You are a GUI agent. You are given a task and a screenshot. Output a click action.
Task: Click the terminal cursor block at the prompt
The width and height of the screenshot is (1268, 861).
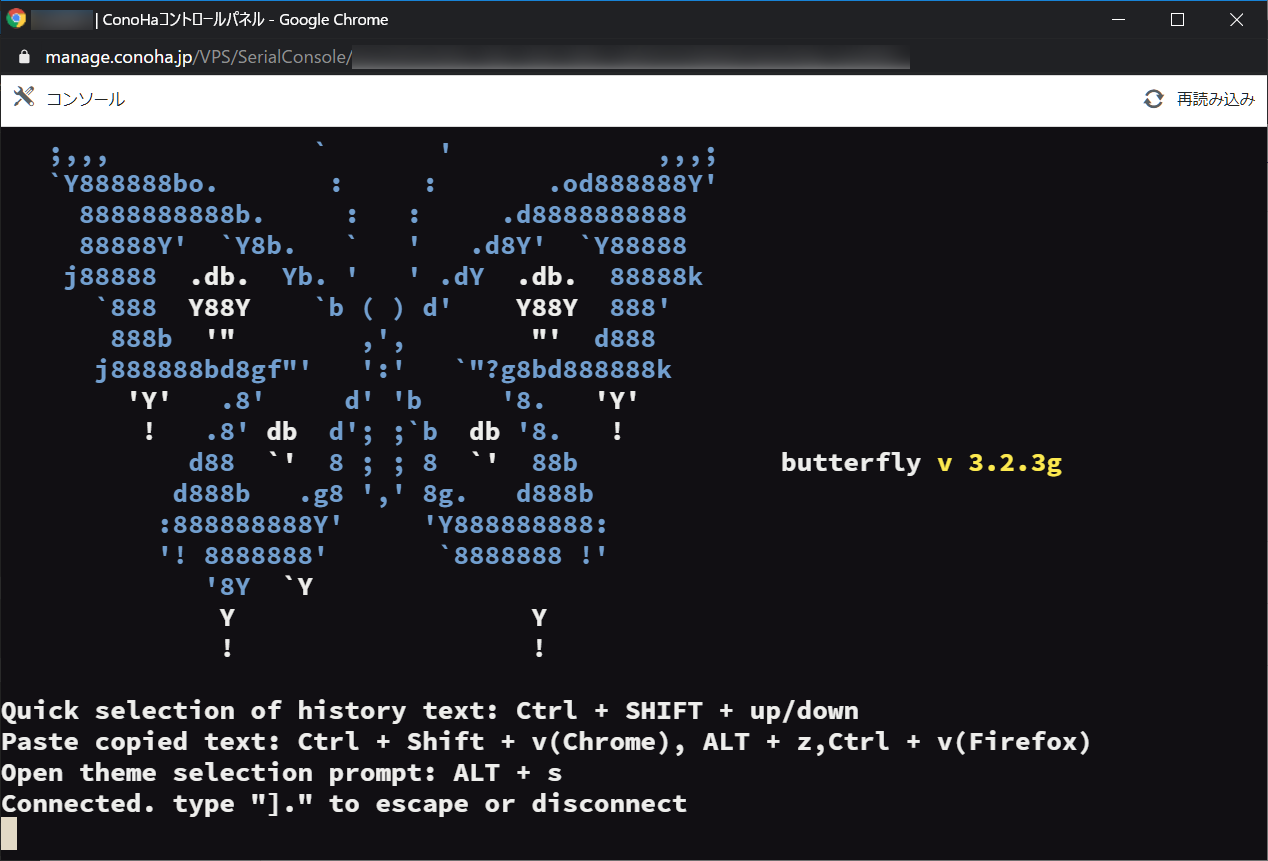(x=9, y=834)
